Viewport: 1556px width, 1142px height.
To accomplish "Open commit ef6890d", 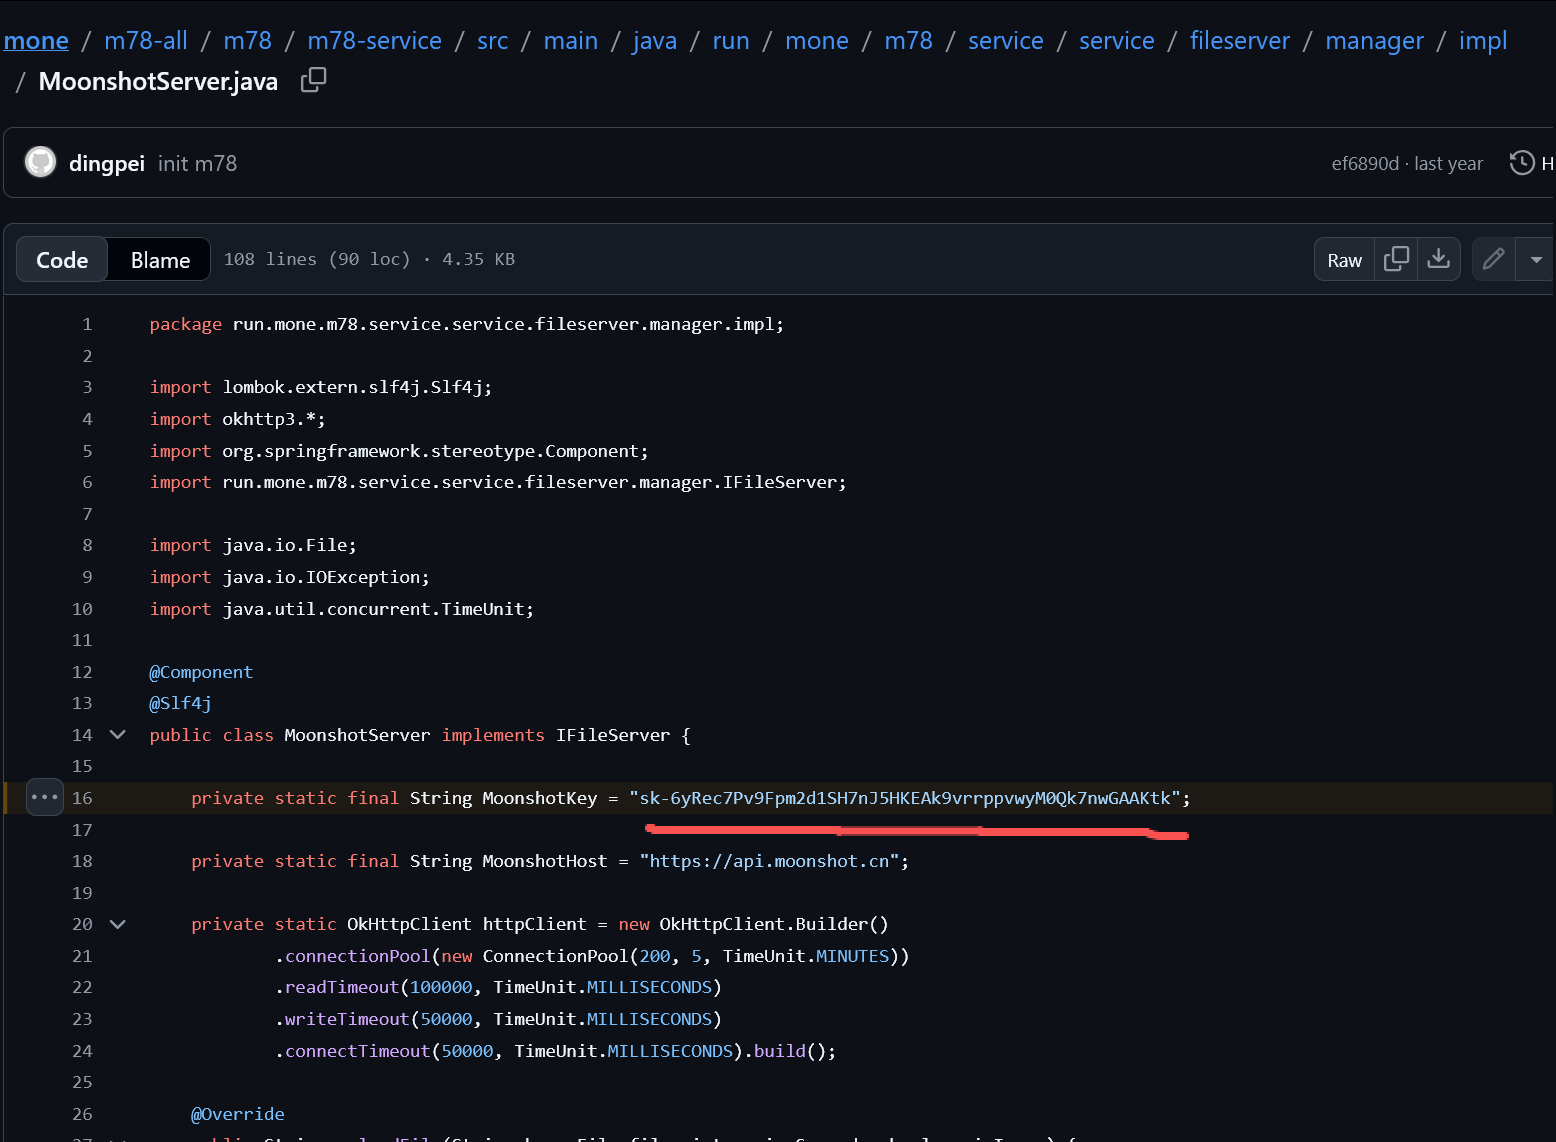I will (1364, 164).
